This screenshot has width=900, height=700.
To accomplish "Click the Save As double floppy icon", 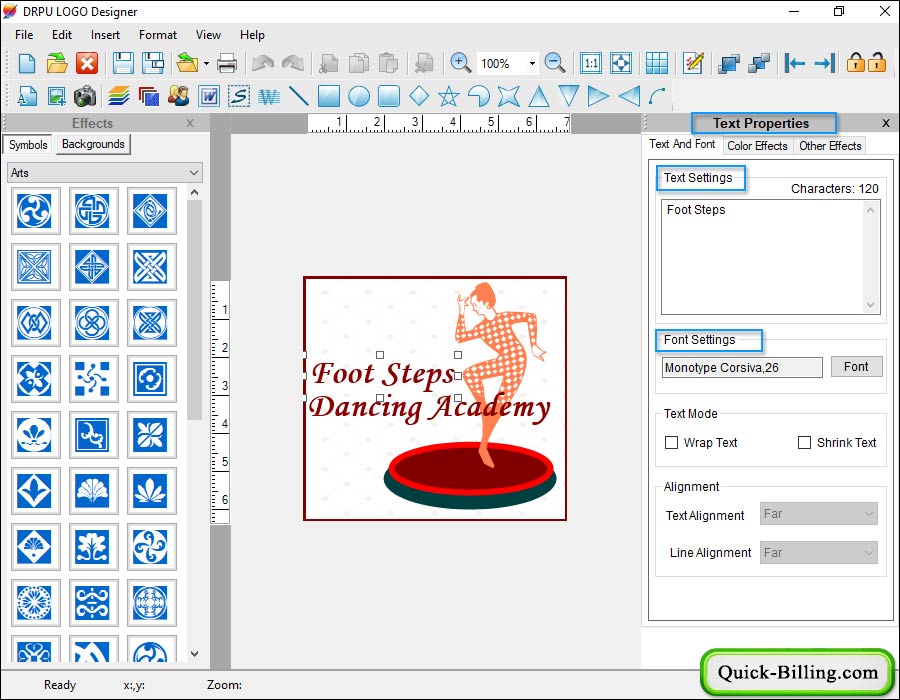I will 153,63.
